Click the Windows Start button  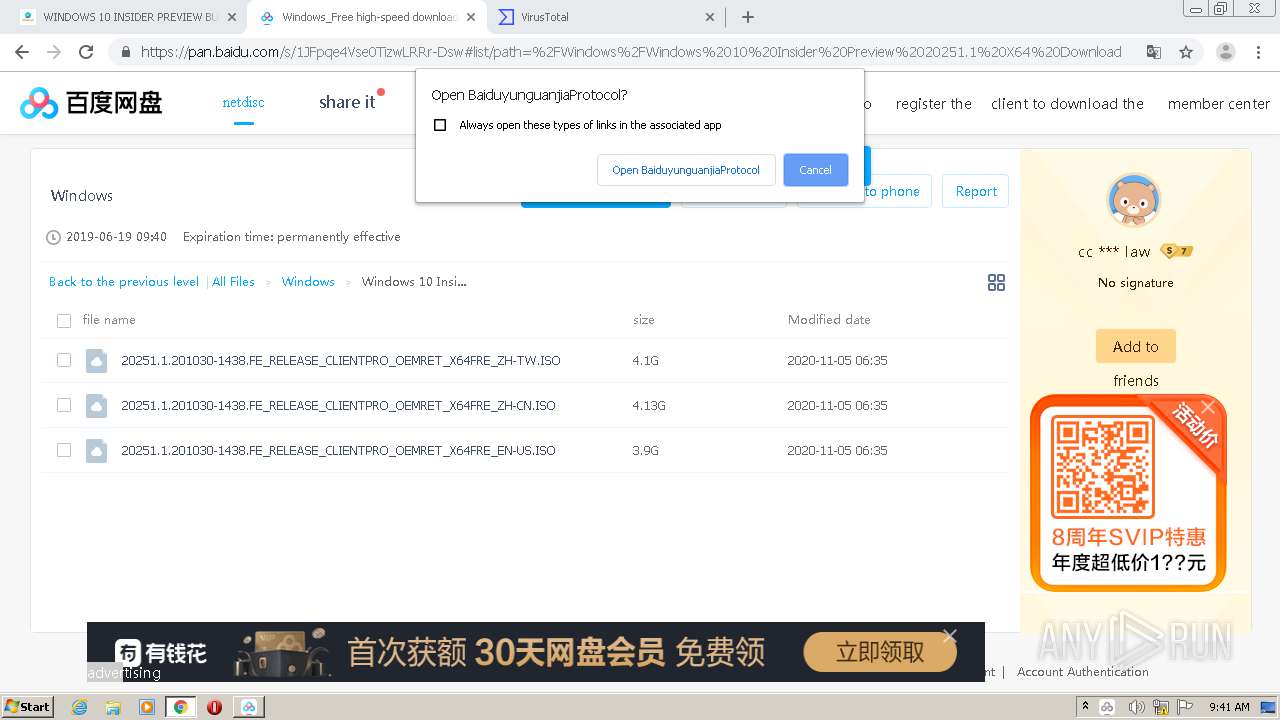click(x=28, y=707)
